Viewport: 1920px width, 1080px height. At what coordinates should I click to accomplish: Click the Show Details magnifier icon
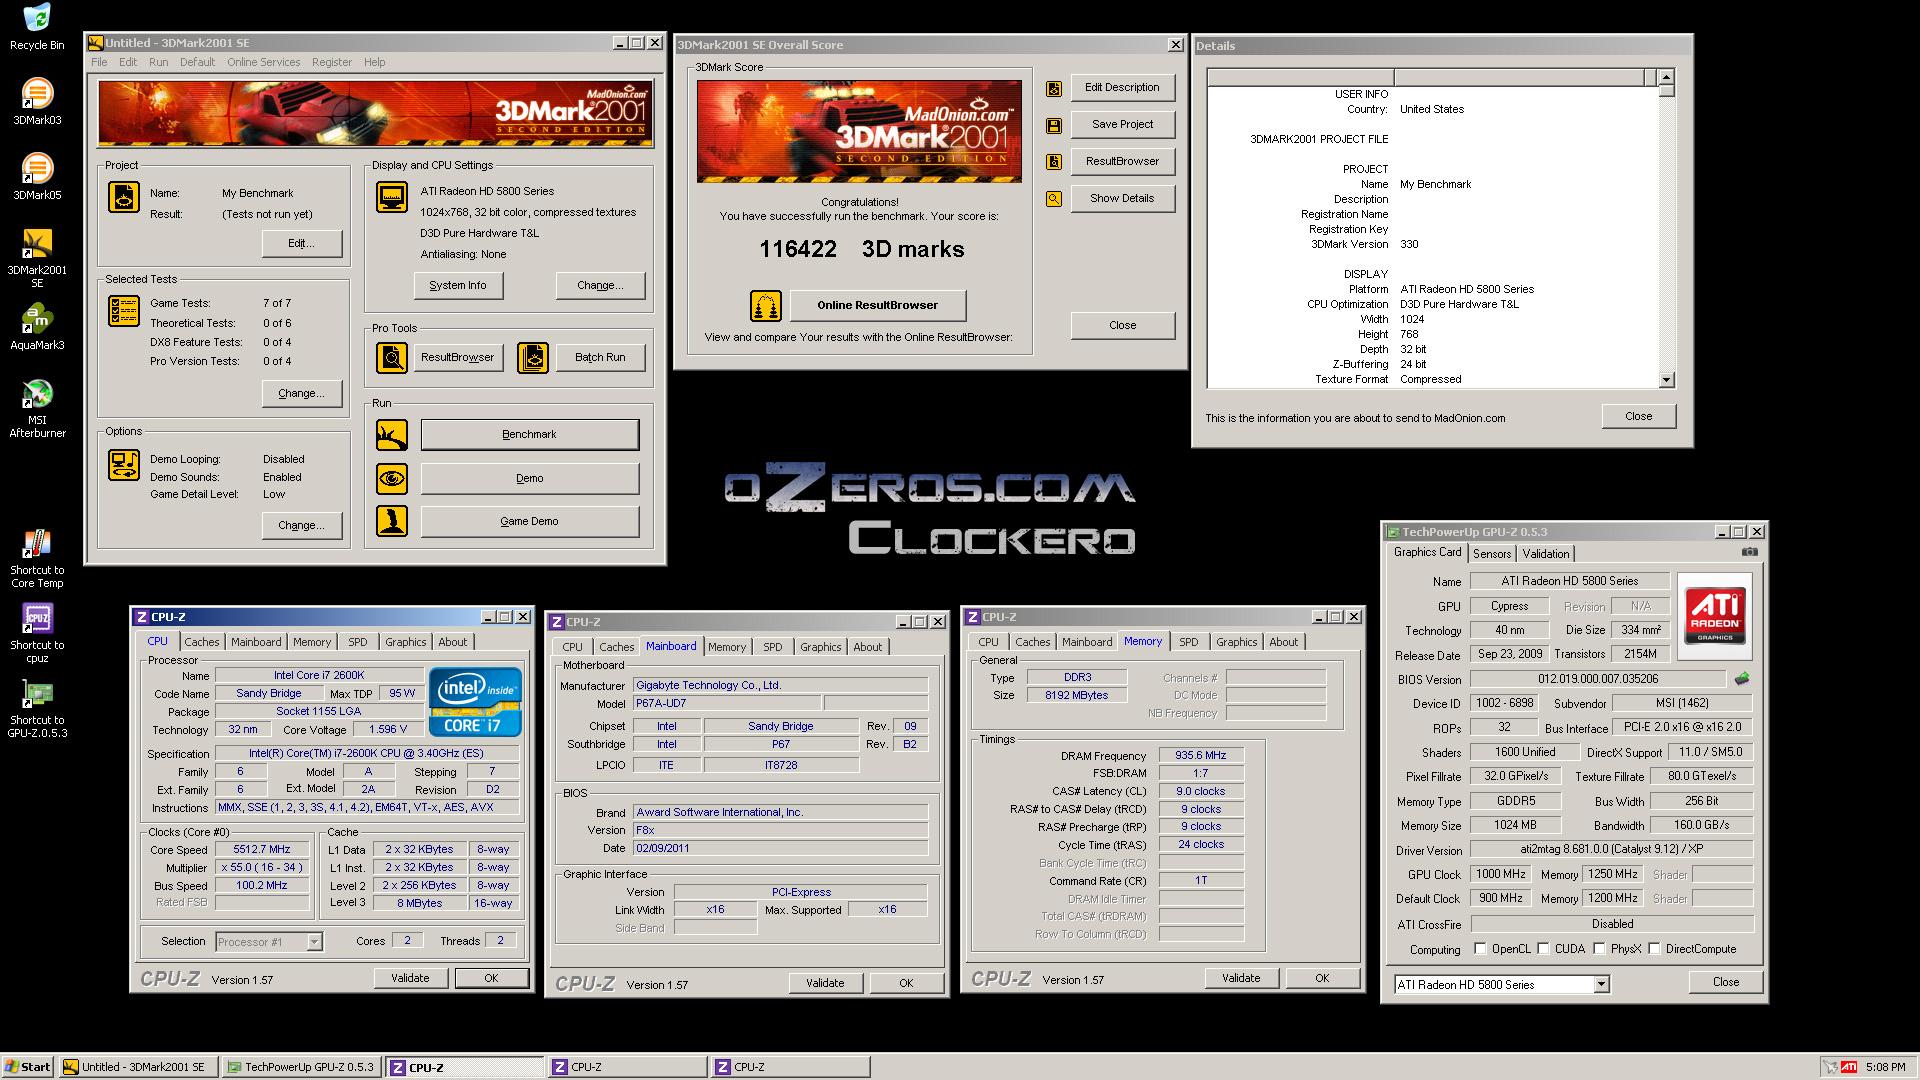(x=1054, y=199)
